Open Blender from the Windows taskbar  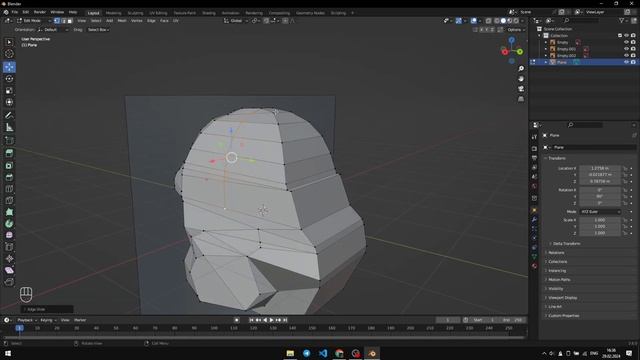[372, 353]
